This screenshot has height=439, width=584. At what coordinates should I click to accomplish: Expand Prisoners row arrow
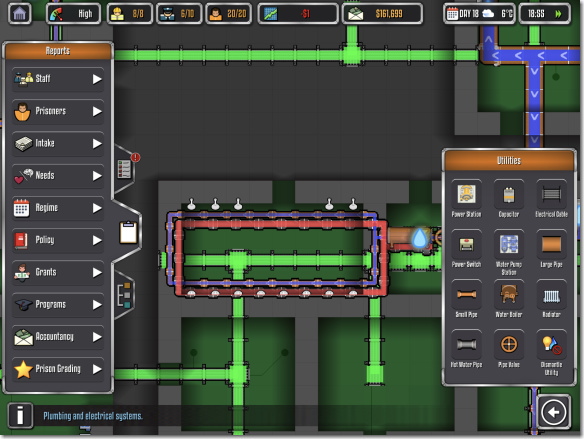(x=97, y=111)
